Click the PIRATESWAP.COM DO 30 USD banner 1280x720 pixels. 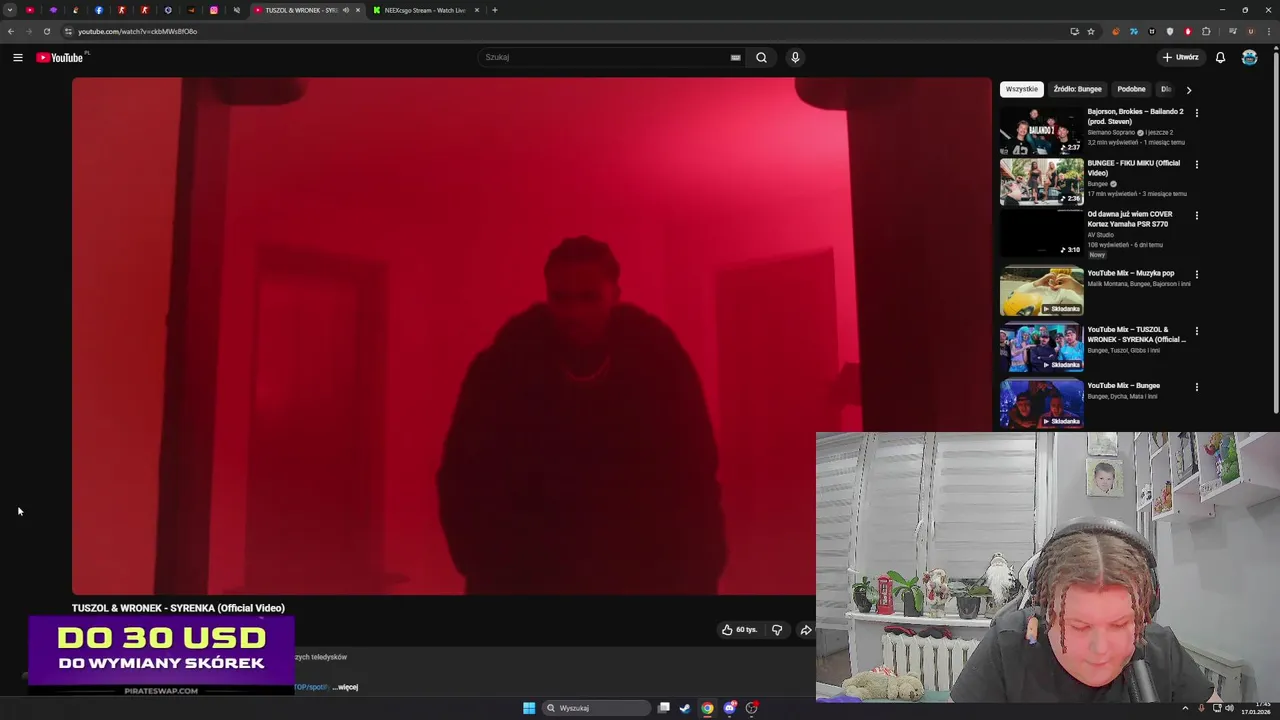click(x=161, y=655)
